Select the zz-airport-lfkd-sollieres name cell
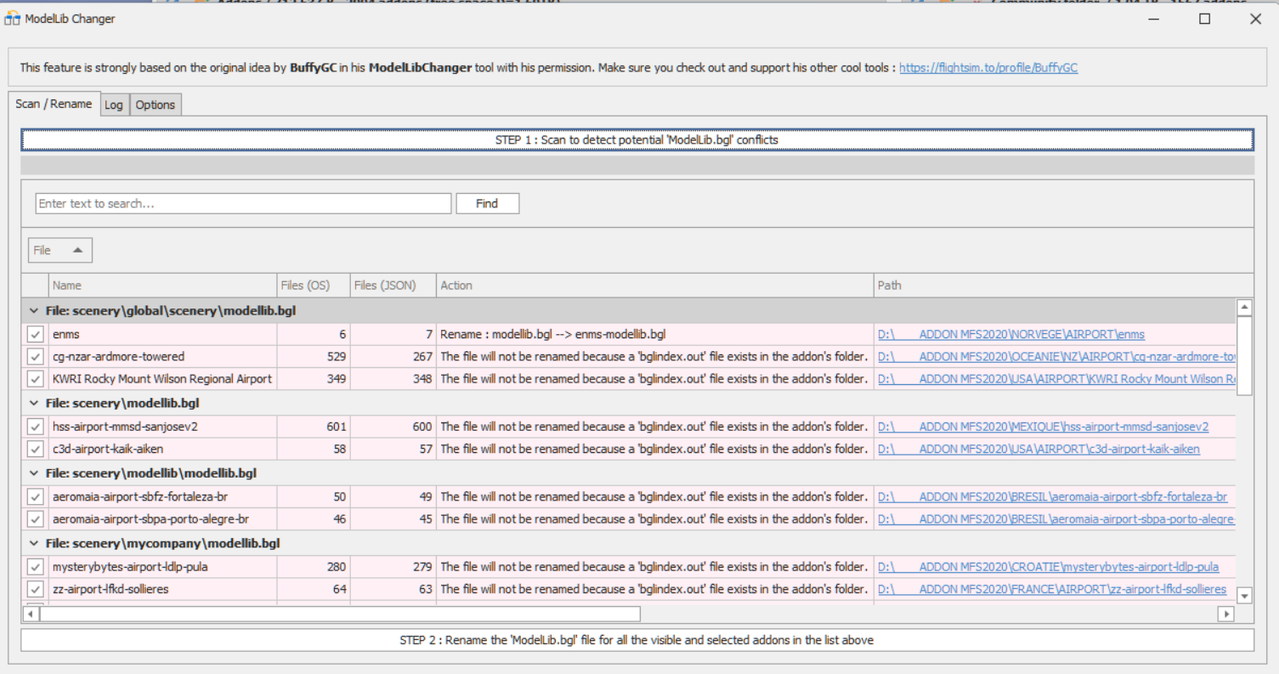Screen dimensions: 1279x674 [163, 589]
